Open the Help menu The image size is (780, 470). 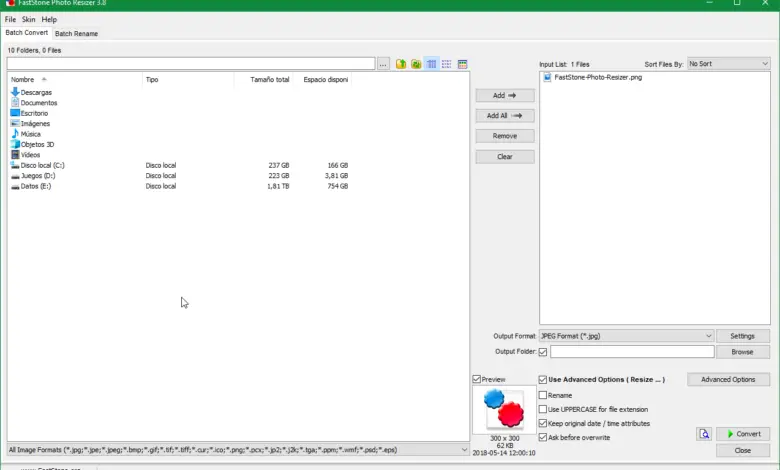point(49,19)
